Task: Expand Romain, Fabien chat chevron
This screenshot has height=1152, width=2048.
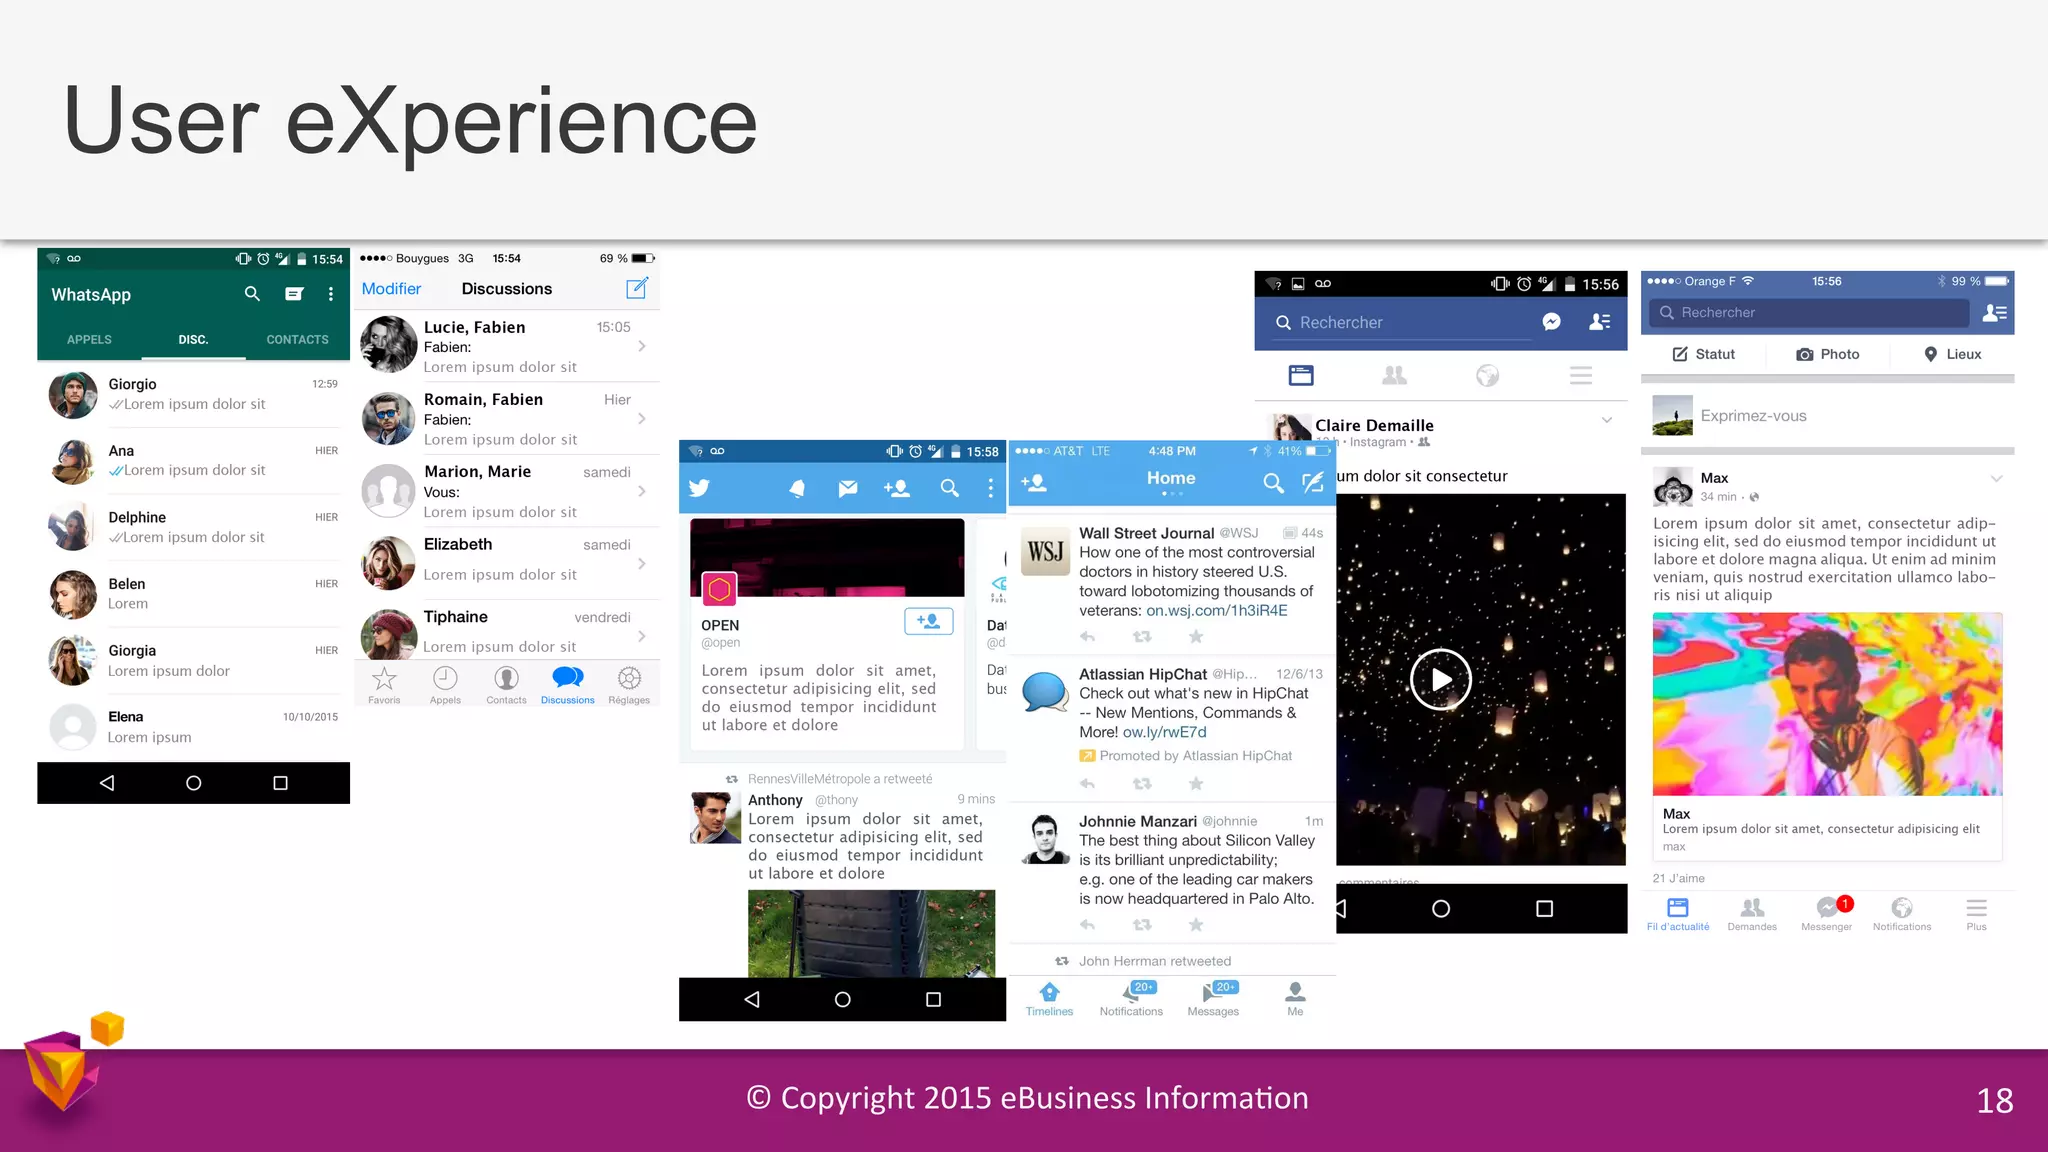Action: point(642,419)
